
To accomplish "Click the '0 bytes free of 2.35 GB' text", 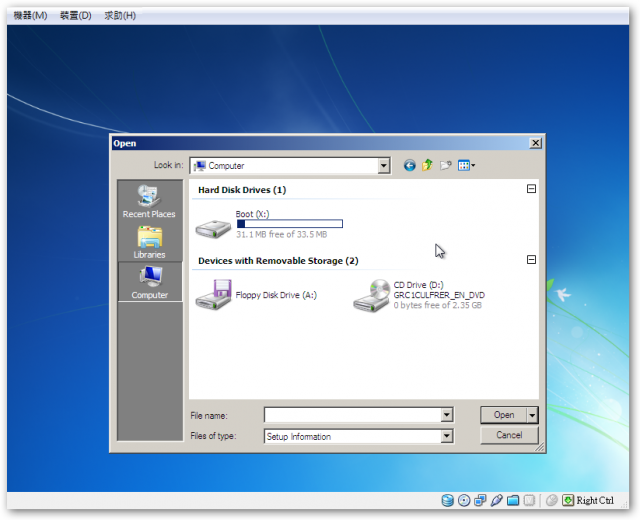I will click(438, 305).
